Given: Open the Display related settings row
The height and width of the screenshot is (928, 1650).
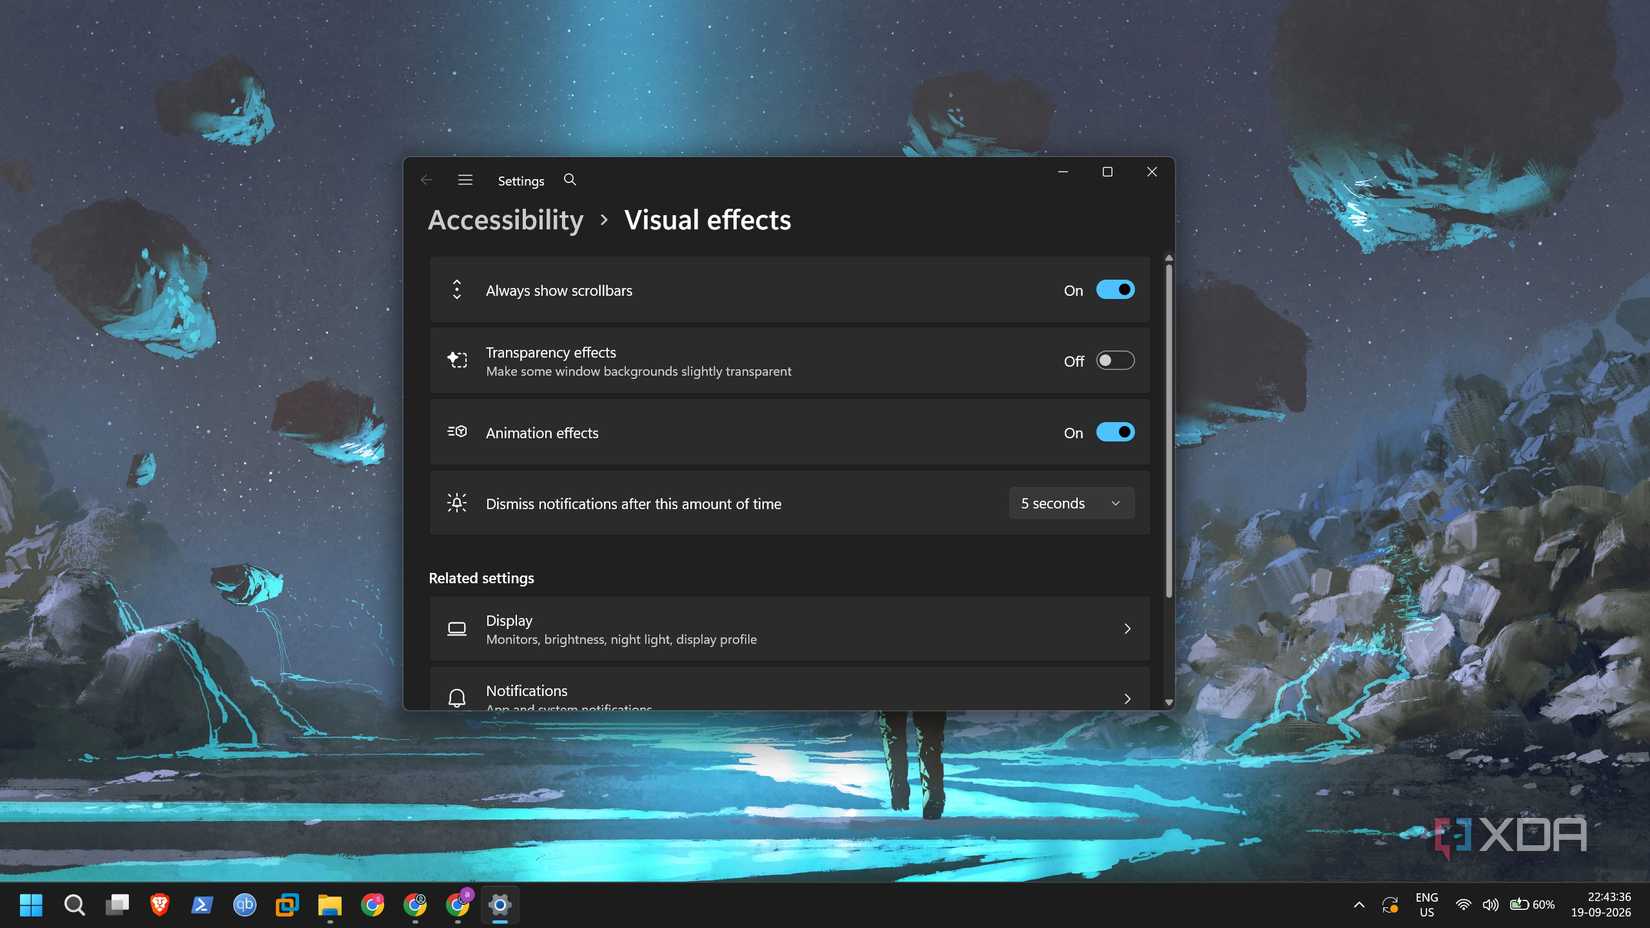Looking at the screenshot, I should (789, 629).
